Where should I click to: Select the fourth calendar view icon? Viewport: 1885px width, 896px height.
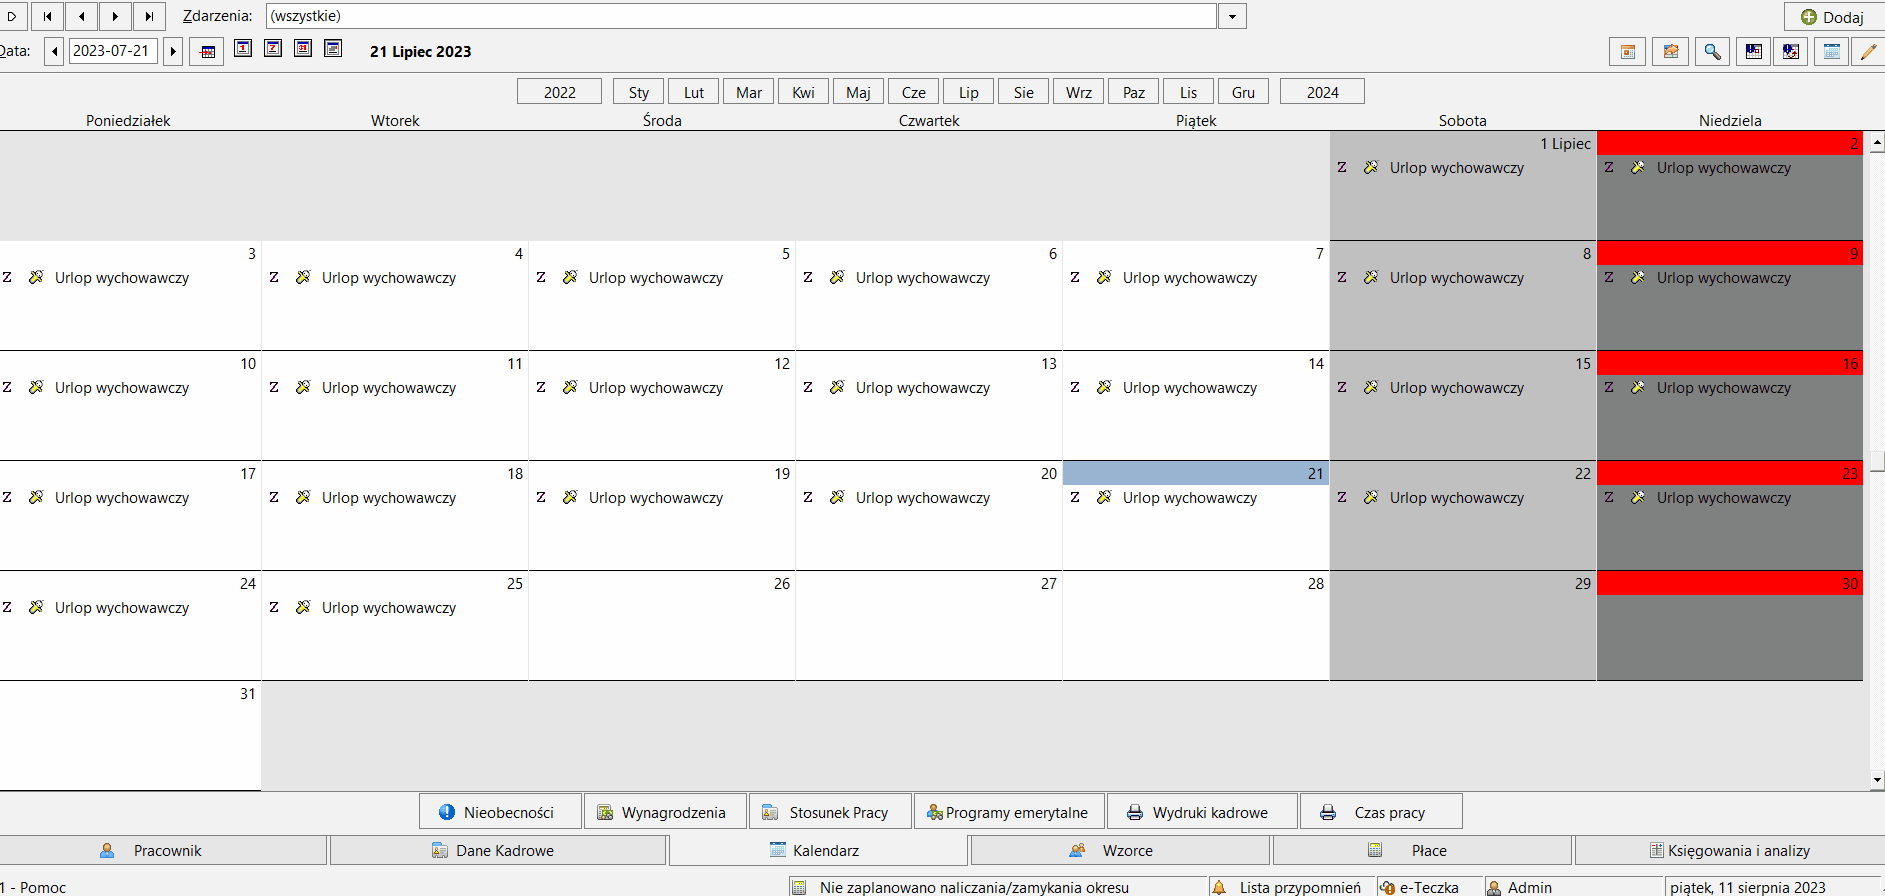pos(334,48)
